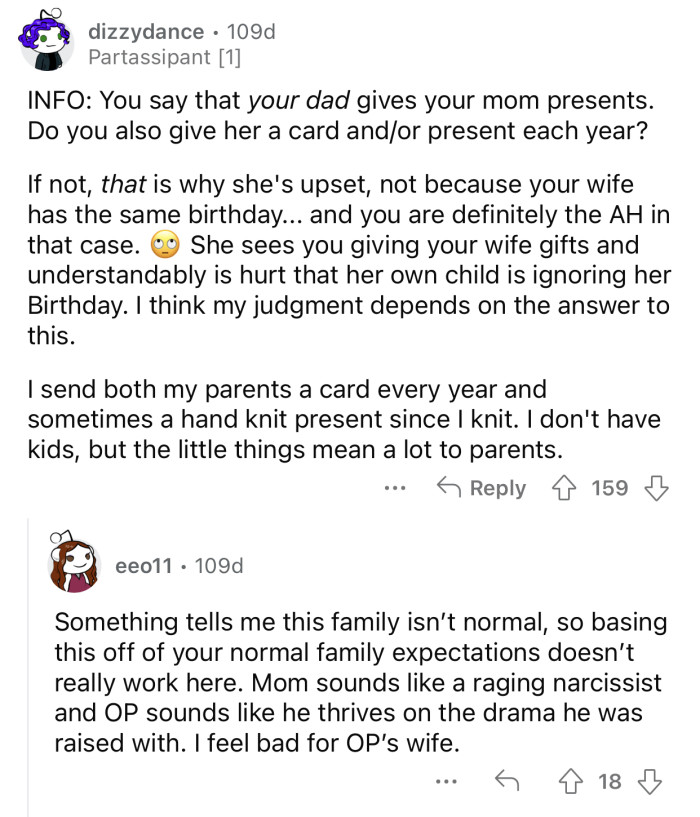The width and height of the screenshot is (700, 817).
Task: Upvote dizzydance's comment
Action: tap(567, 488)
